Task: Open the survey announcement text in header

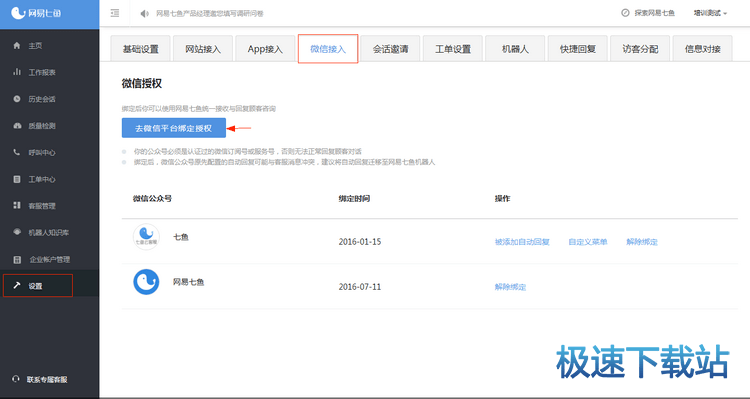Action: (210, 13)
